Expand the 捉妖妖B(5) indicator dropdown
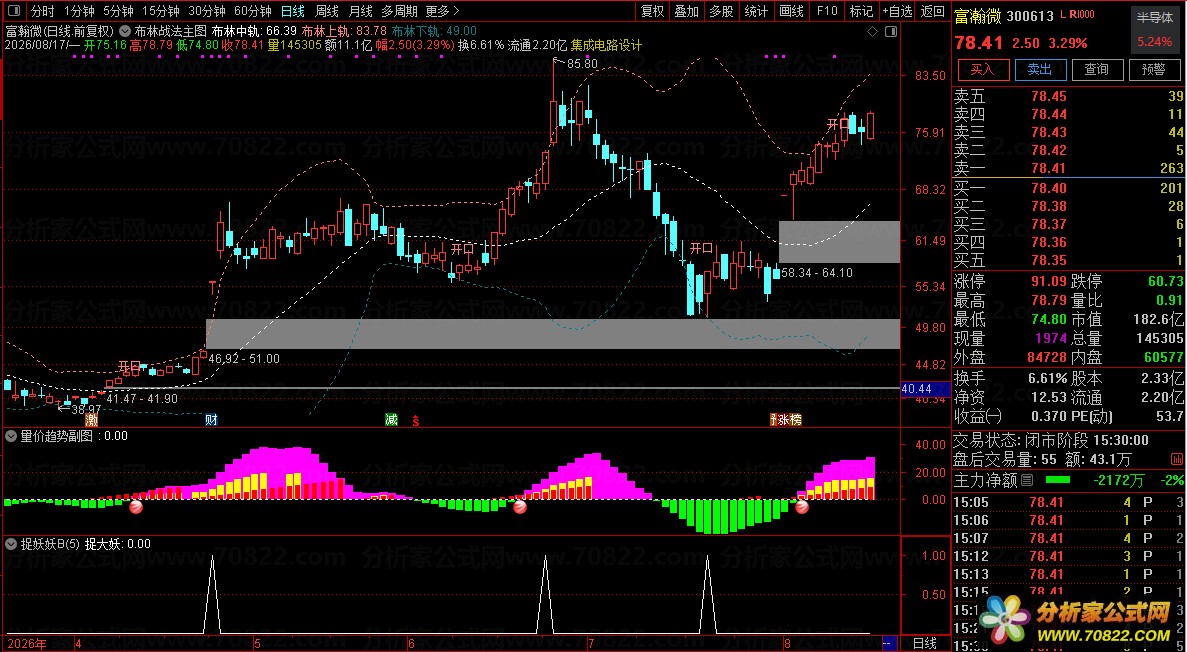The image size is (1187, 652). pyautogui.click(x=11, y=544)
